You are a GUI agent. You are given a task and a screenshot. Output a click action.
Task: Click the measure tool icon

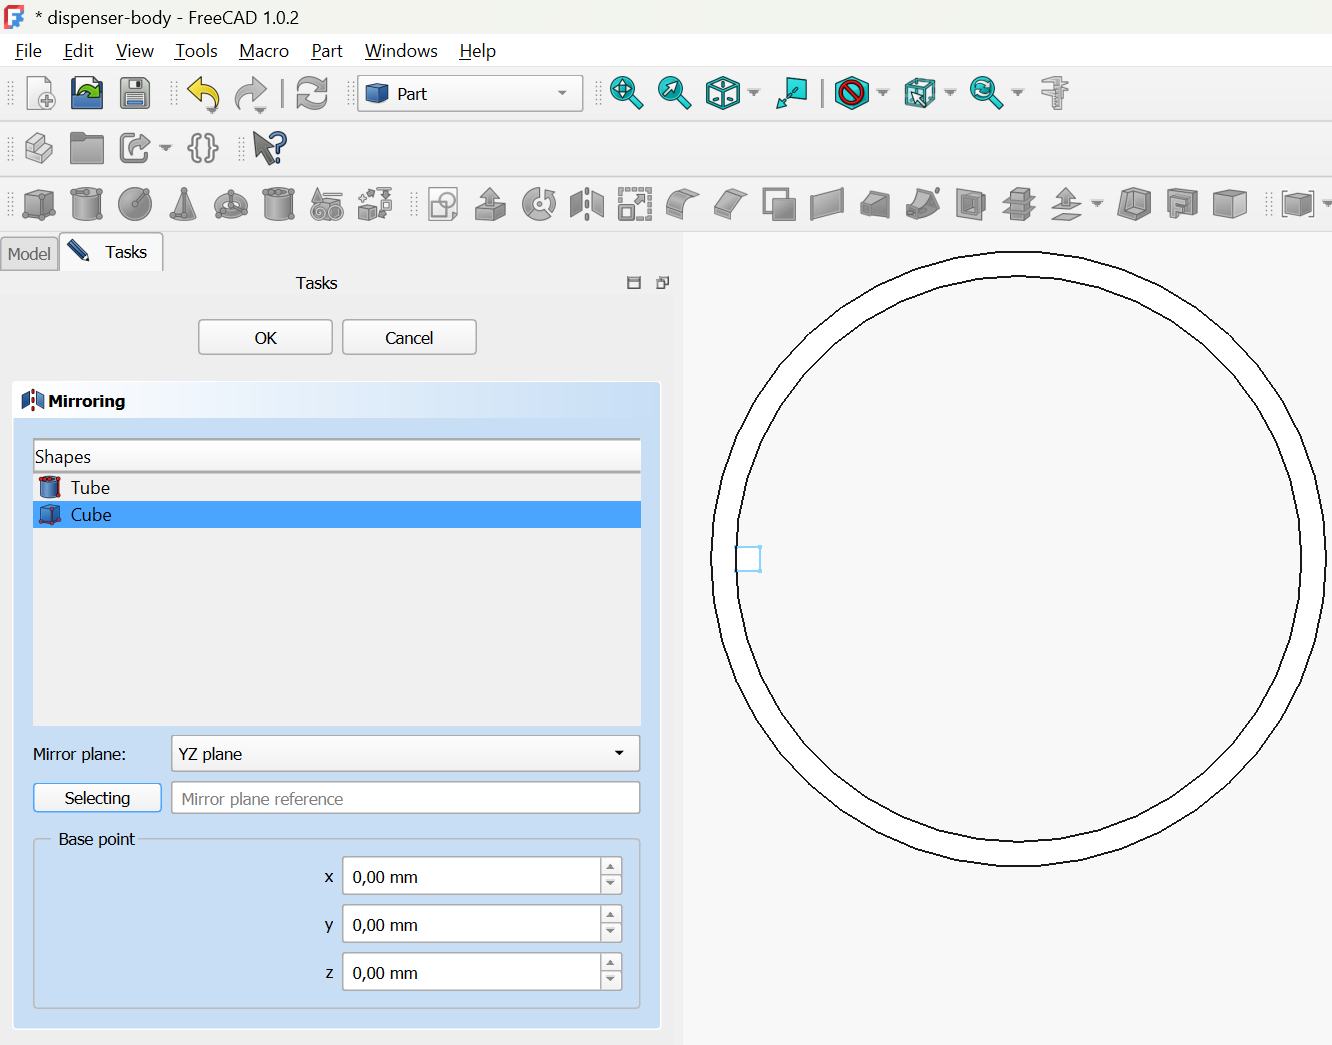pyautogui.click(x=1055, y=94)
